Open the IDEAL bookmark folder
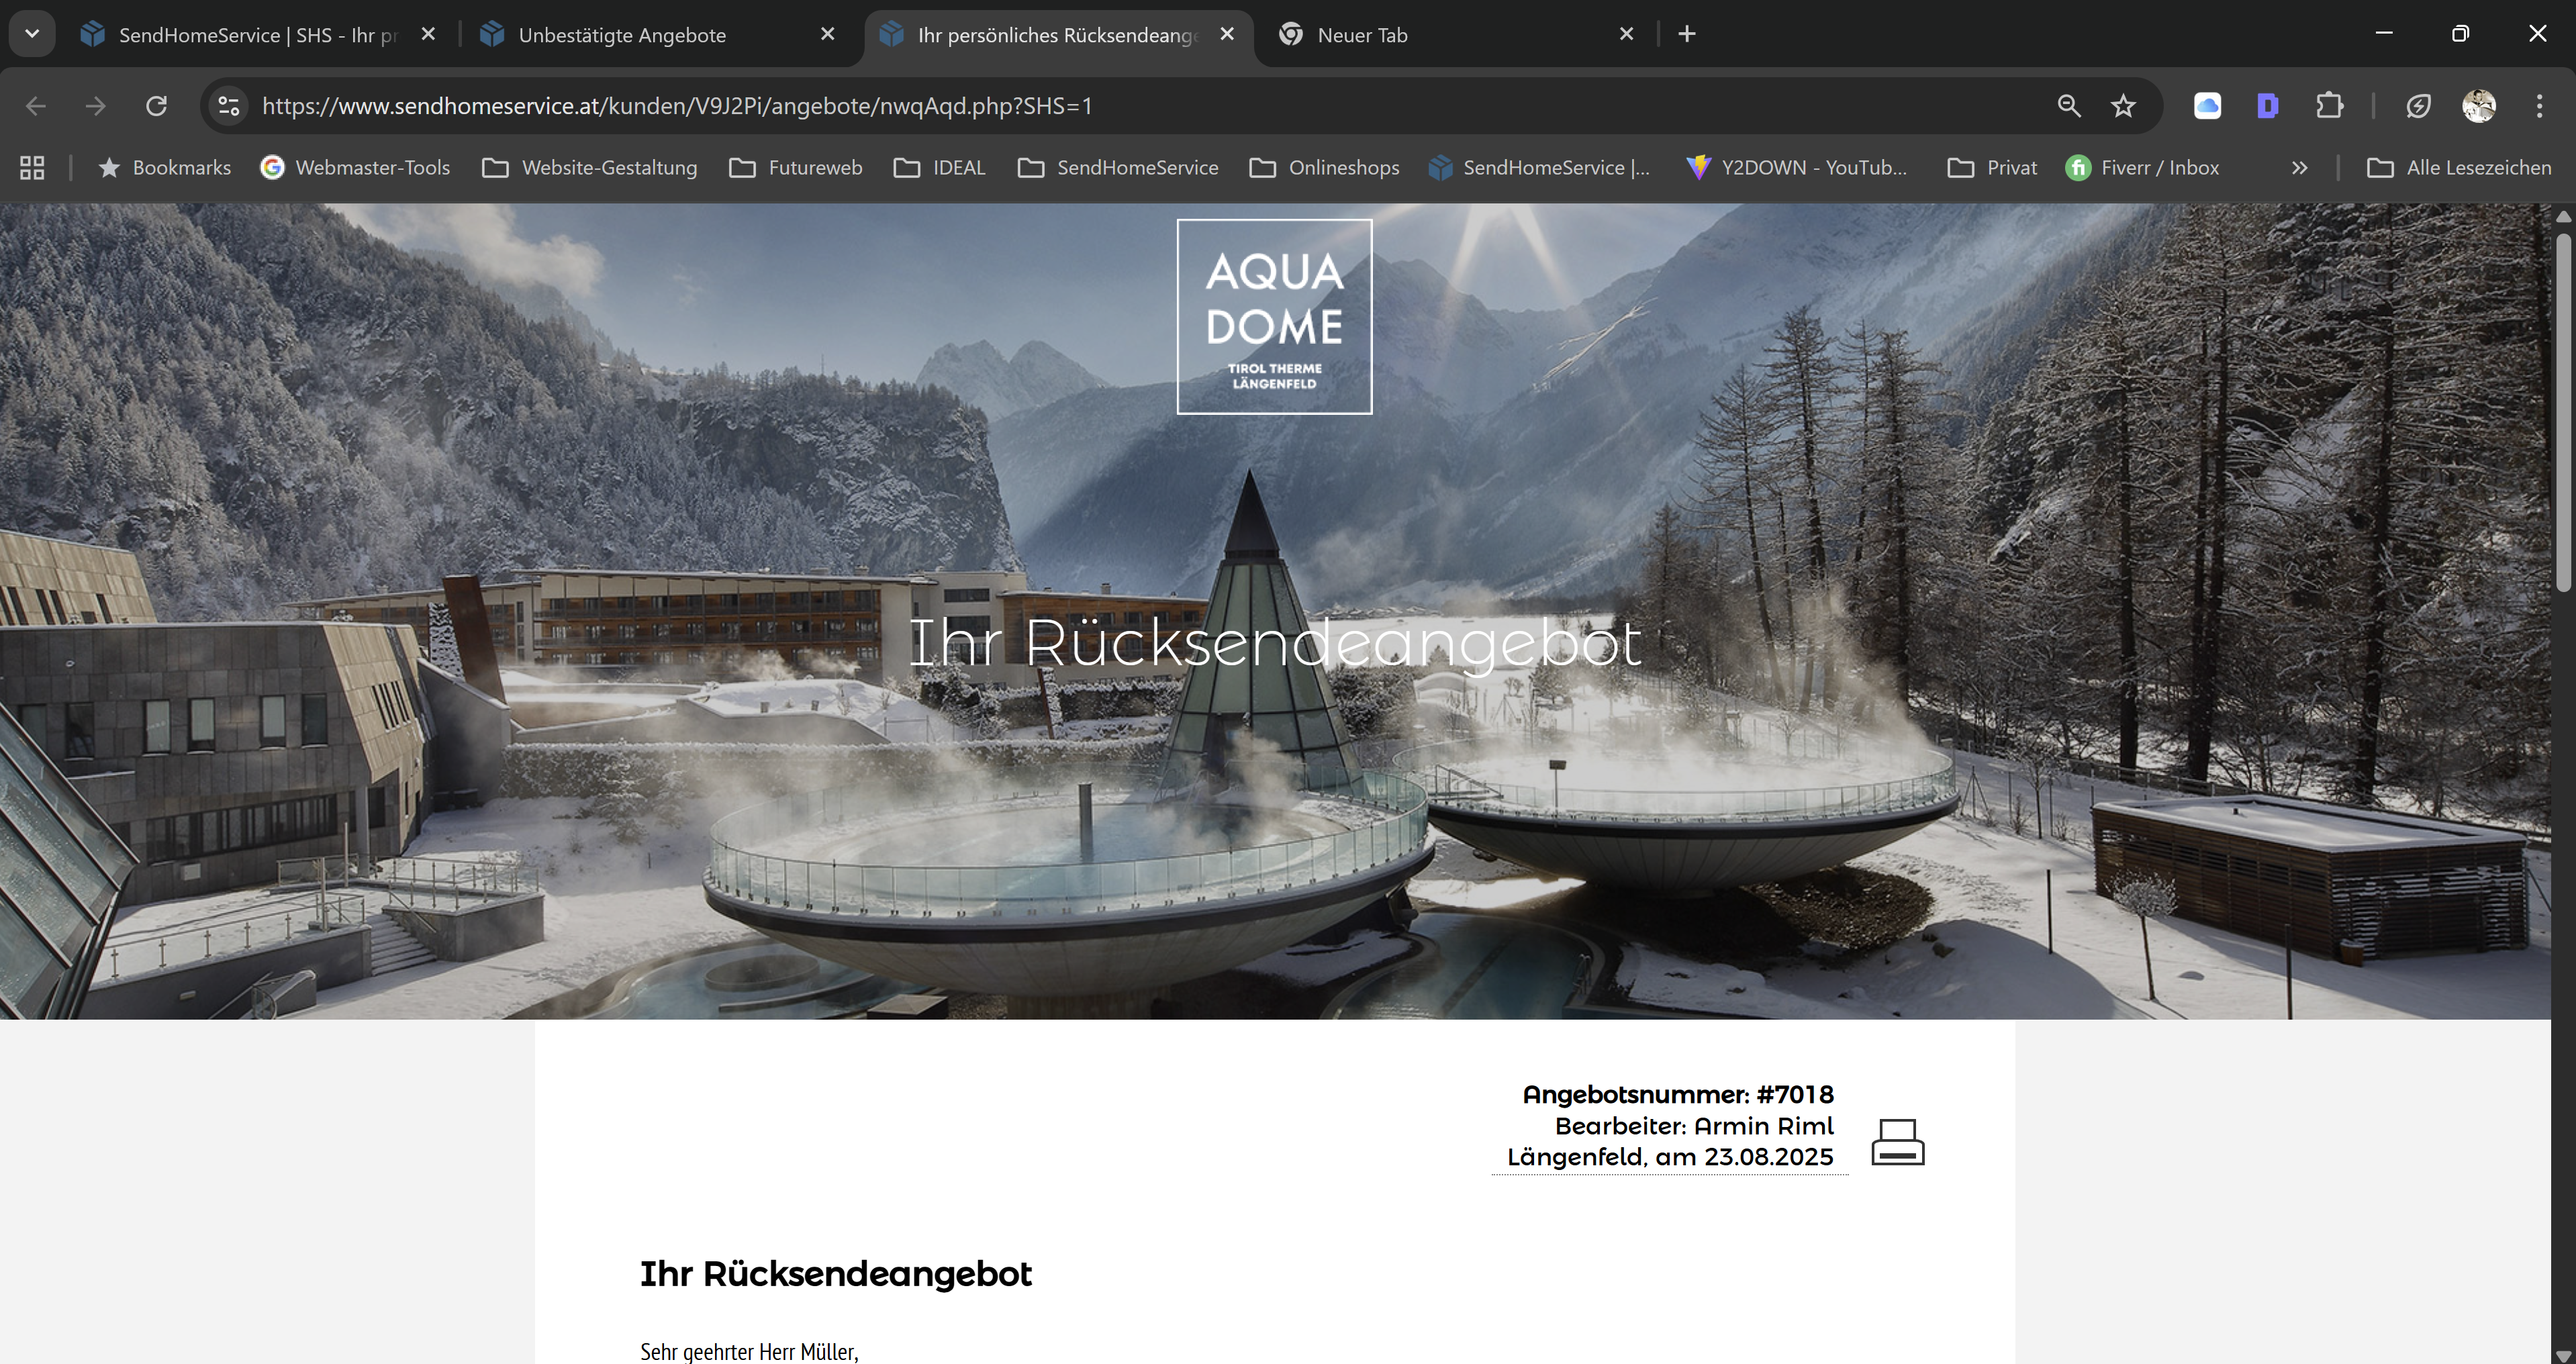2576x1364 pixels. pyautogui.click(x=940, y=168)
